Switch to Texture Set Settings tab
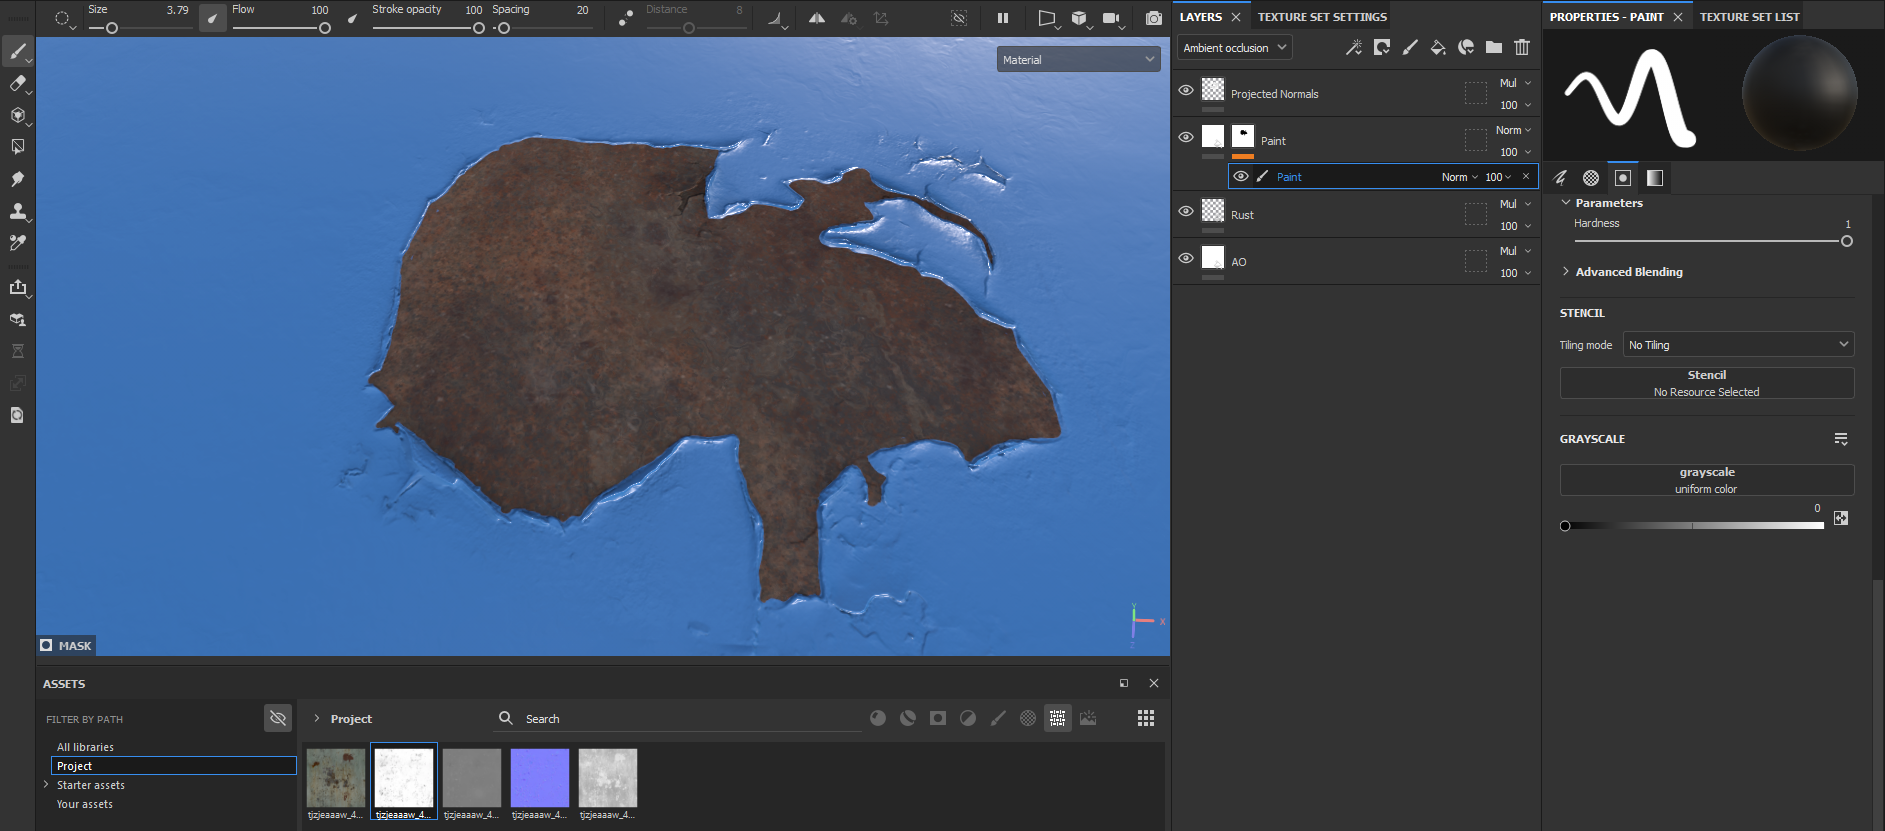This screenshot has height=831, width=1885. 1322,17
